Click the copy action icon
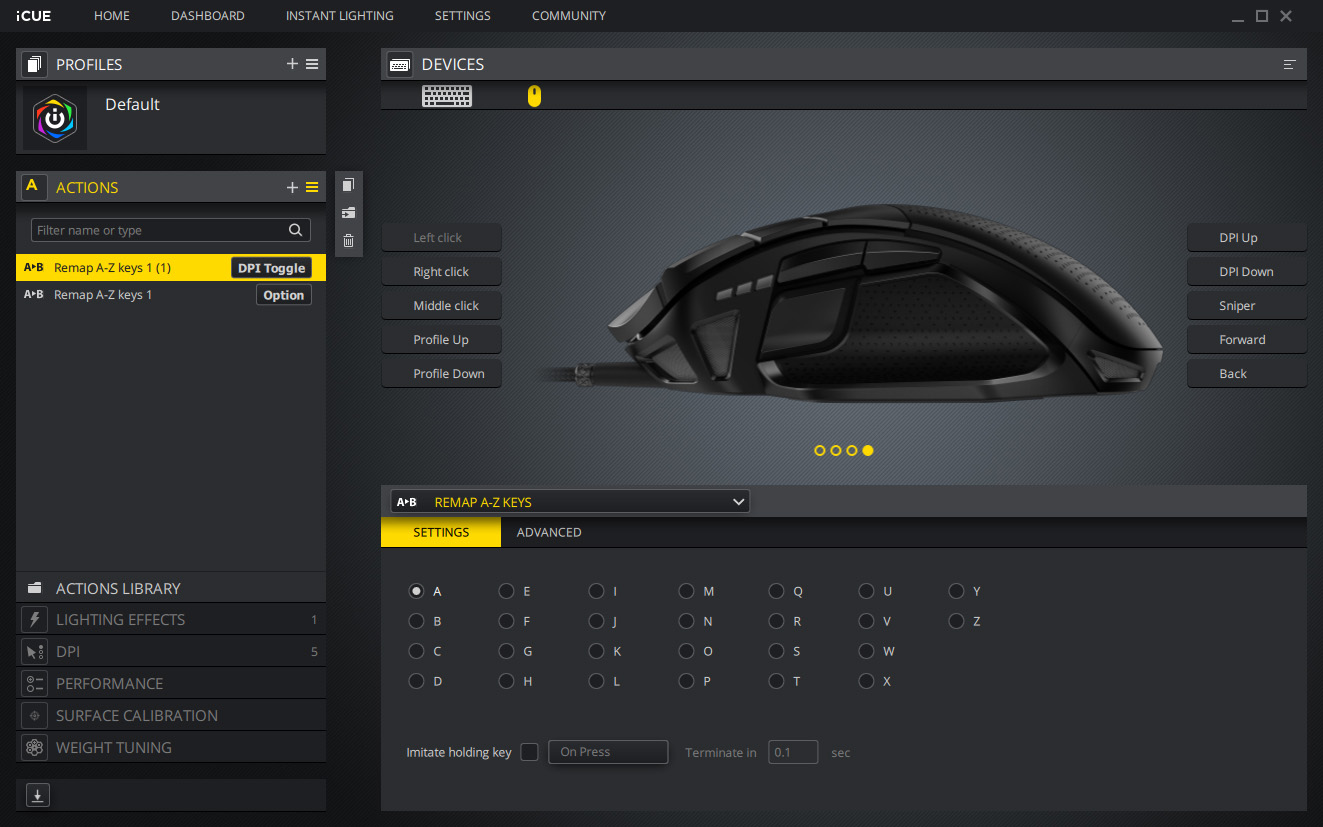The width and height of the screenshot is (1323, 827). point(348,185)
